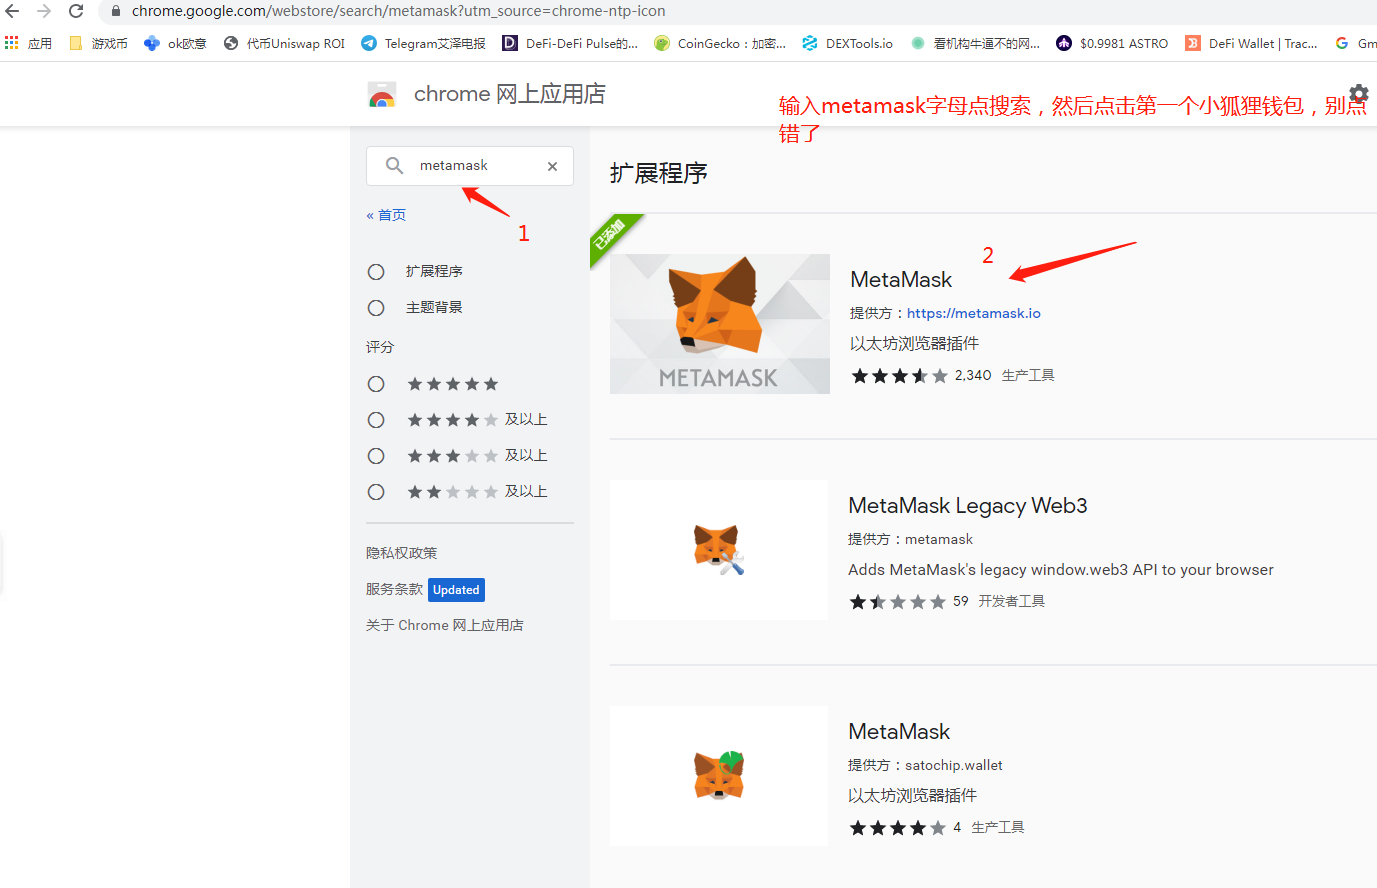
Task: Open the DEXTools.io bookmark
Action: [x=848, y=43]
